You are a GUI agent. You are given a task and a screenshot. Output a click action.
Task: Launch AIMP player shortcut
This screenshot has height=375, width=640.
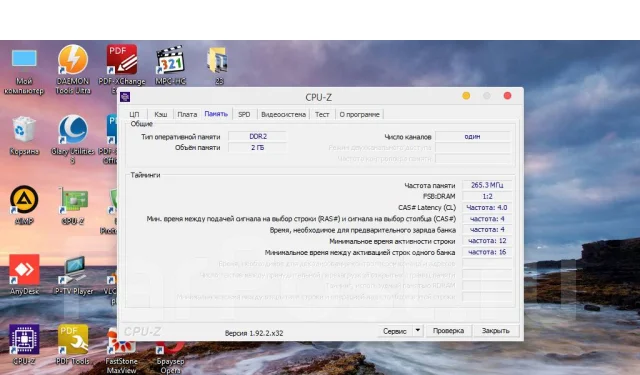pos(24,205)
